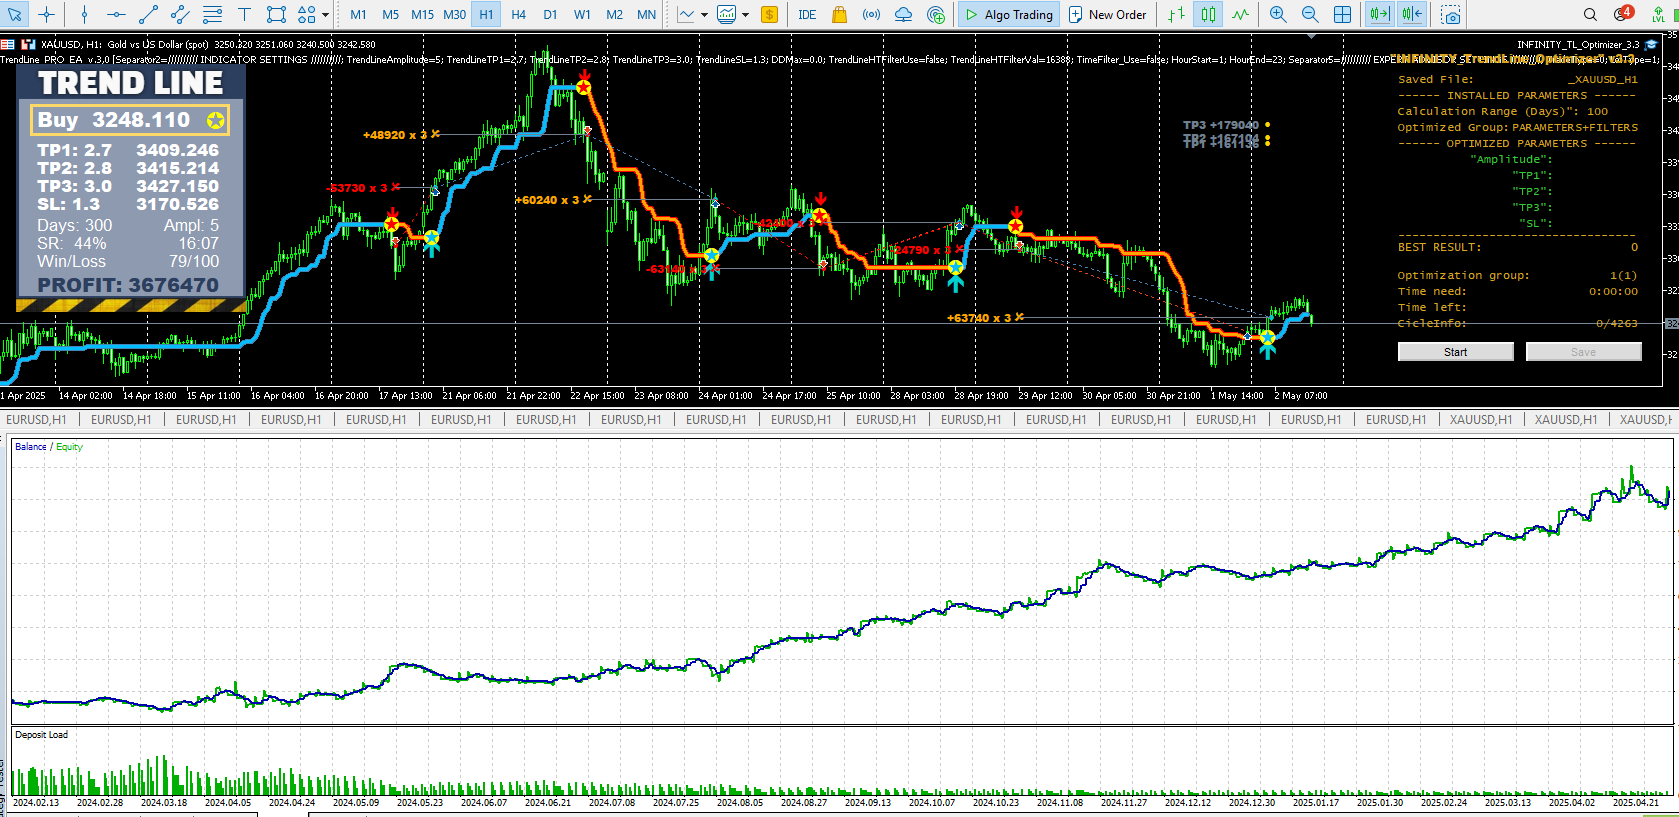The width and height of the screenshot is (1679, 817).
Task: Open the tile windows grid icon
Action: [x=1342, y=14]
